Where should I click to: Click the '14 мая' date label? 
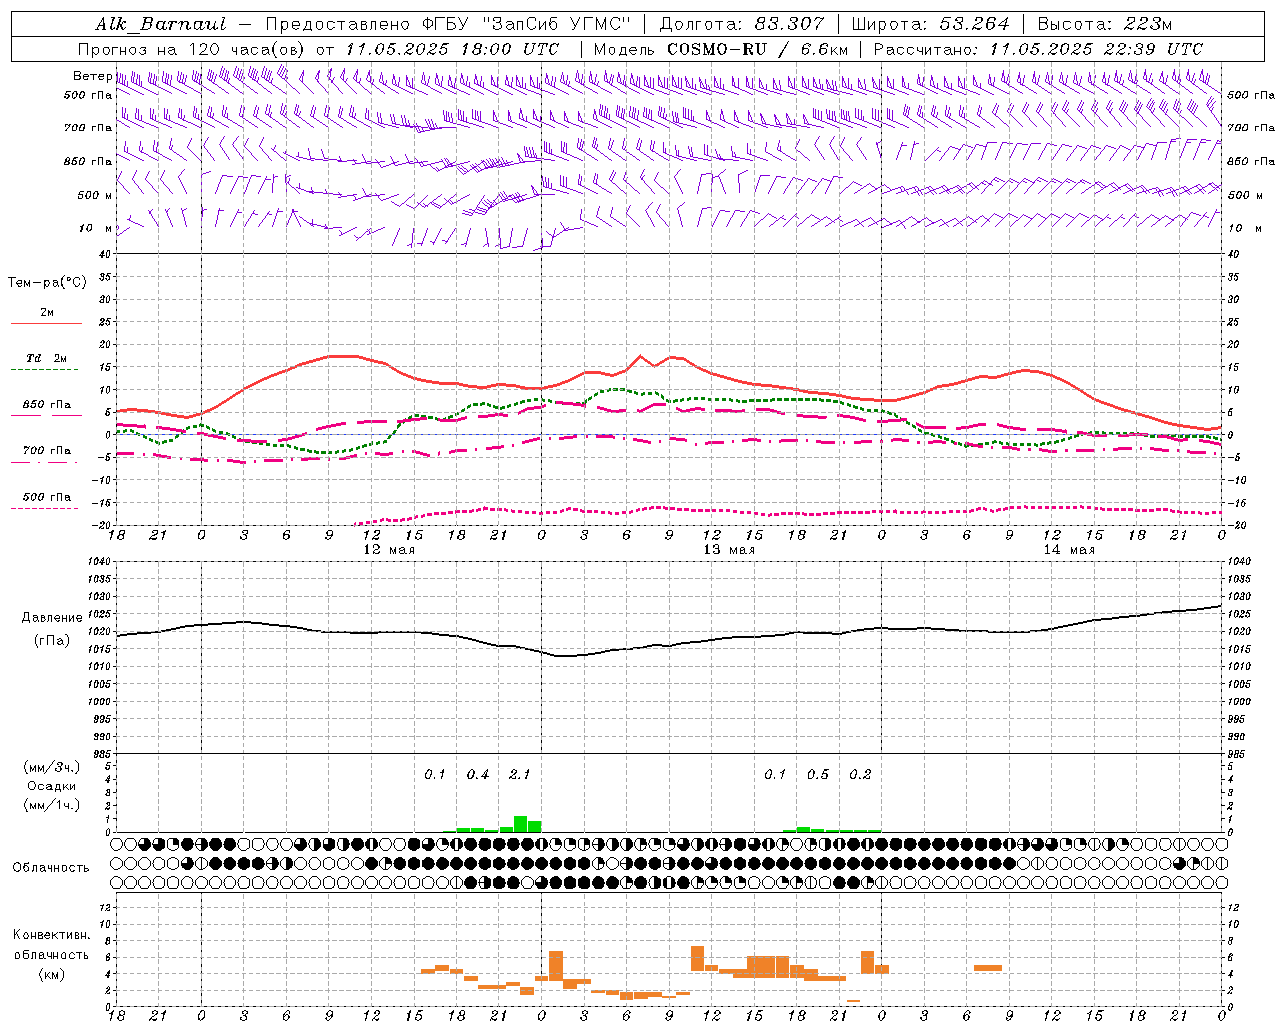click(1069, 550)
